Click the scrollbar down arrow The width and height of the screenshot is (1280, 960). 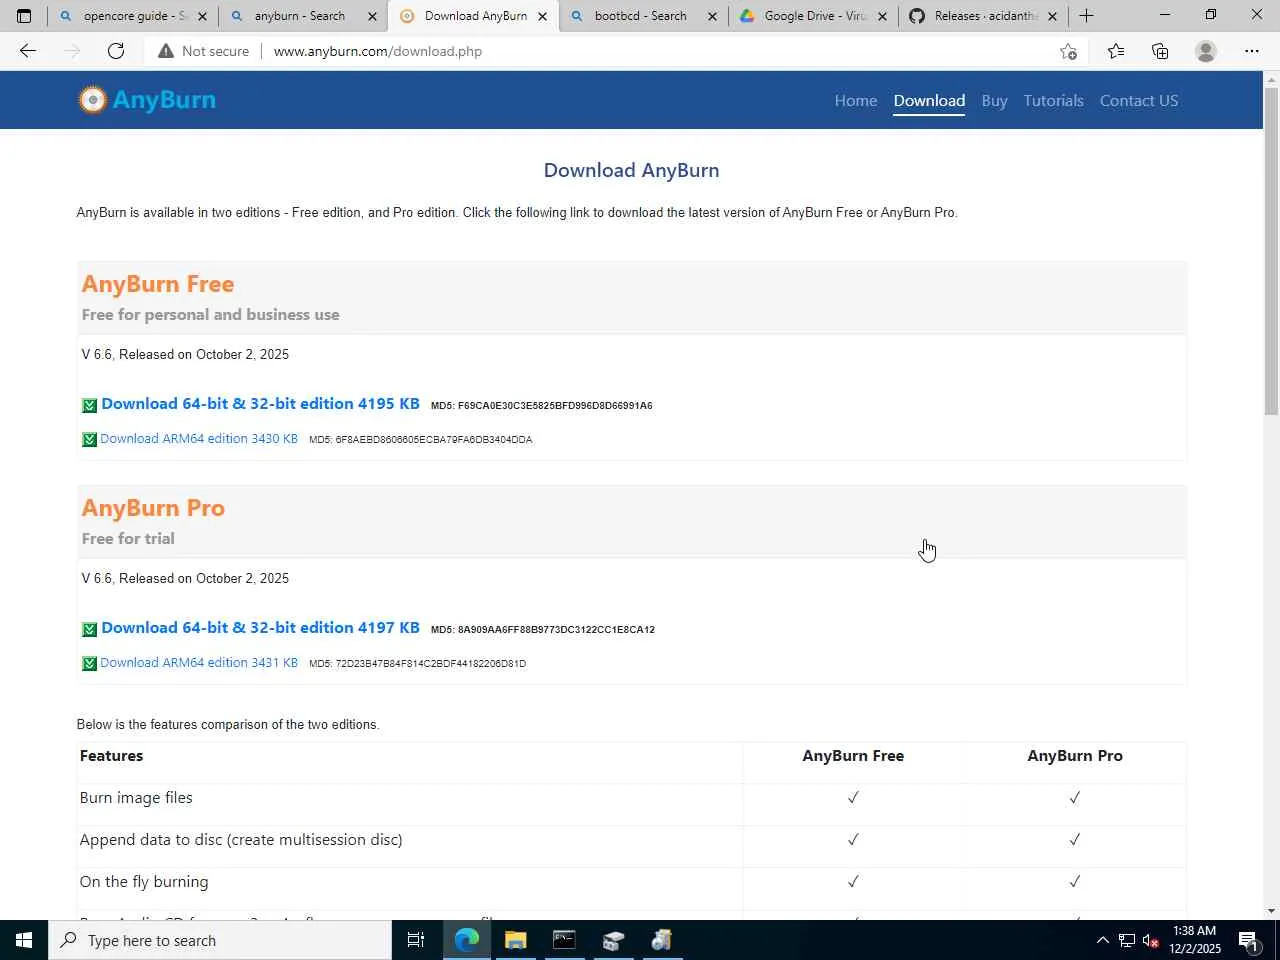pyautogui.click(x=1271, y=911)
